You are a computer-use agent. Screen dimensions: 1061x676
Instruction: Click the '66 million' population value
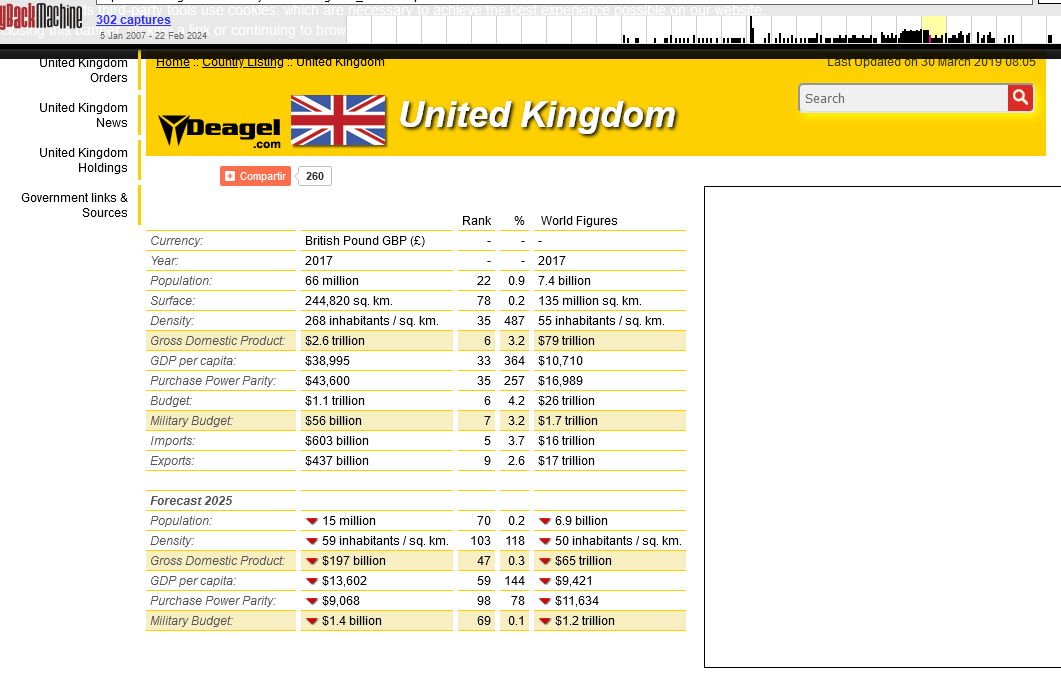pyautogui.click(x=332, y=281)
